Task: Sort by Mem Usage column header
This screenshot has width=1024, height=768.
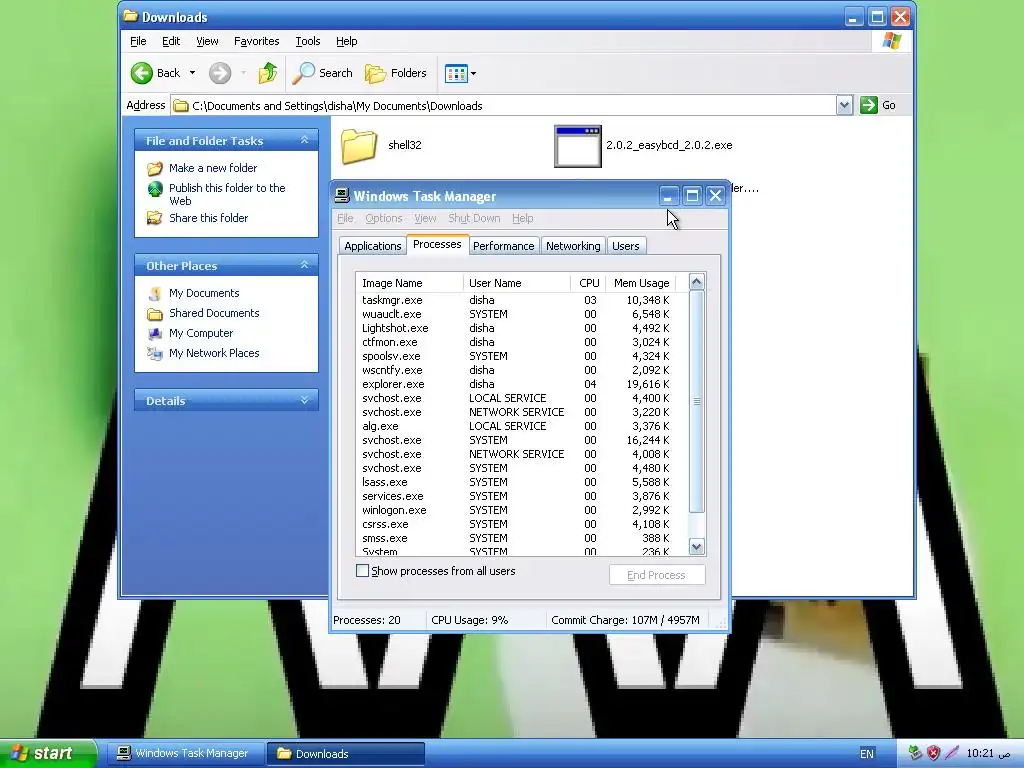Action: pos(641,283)
